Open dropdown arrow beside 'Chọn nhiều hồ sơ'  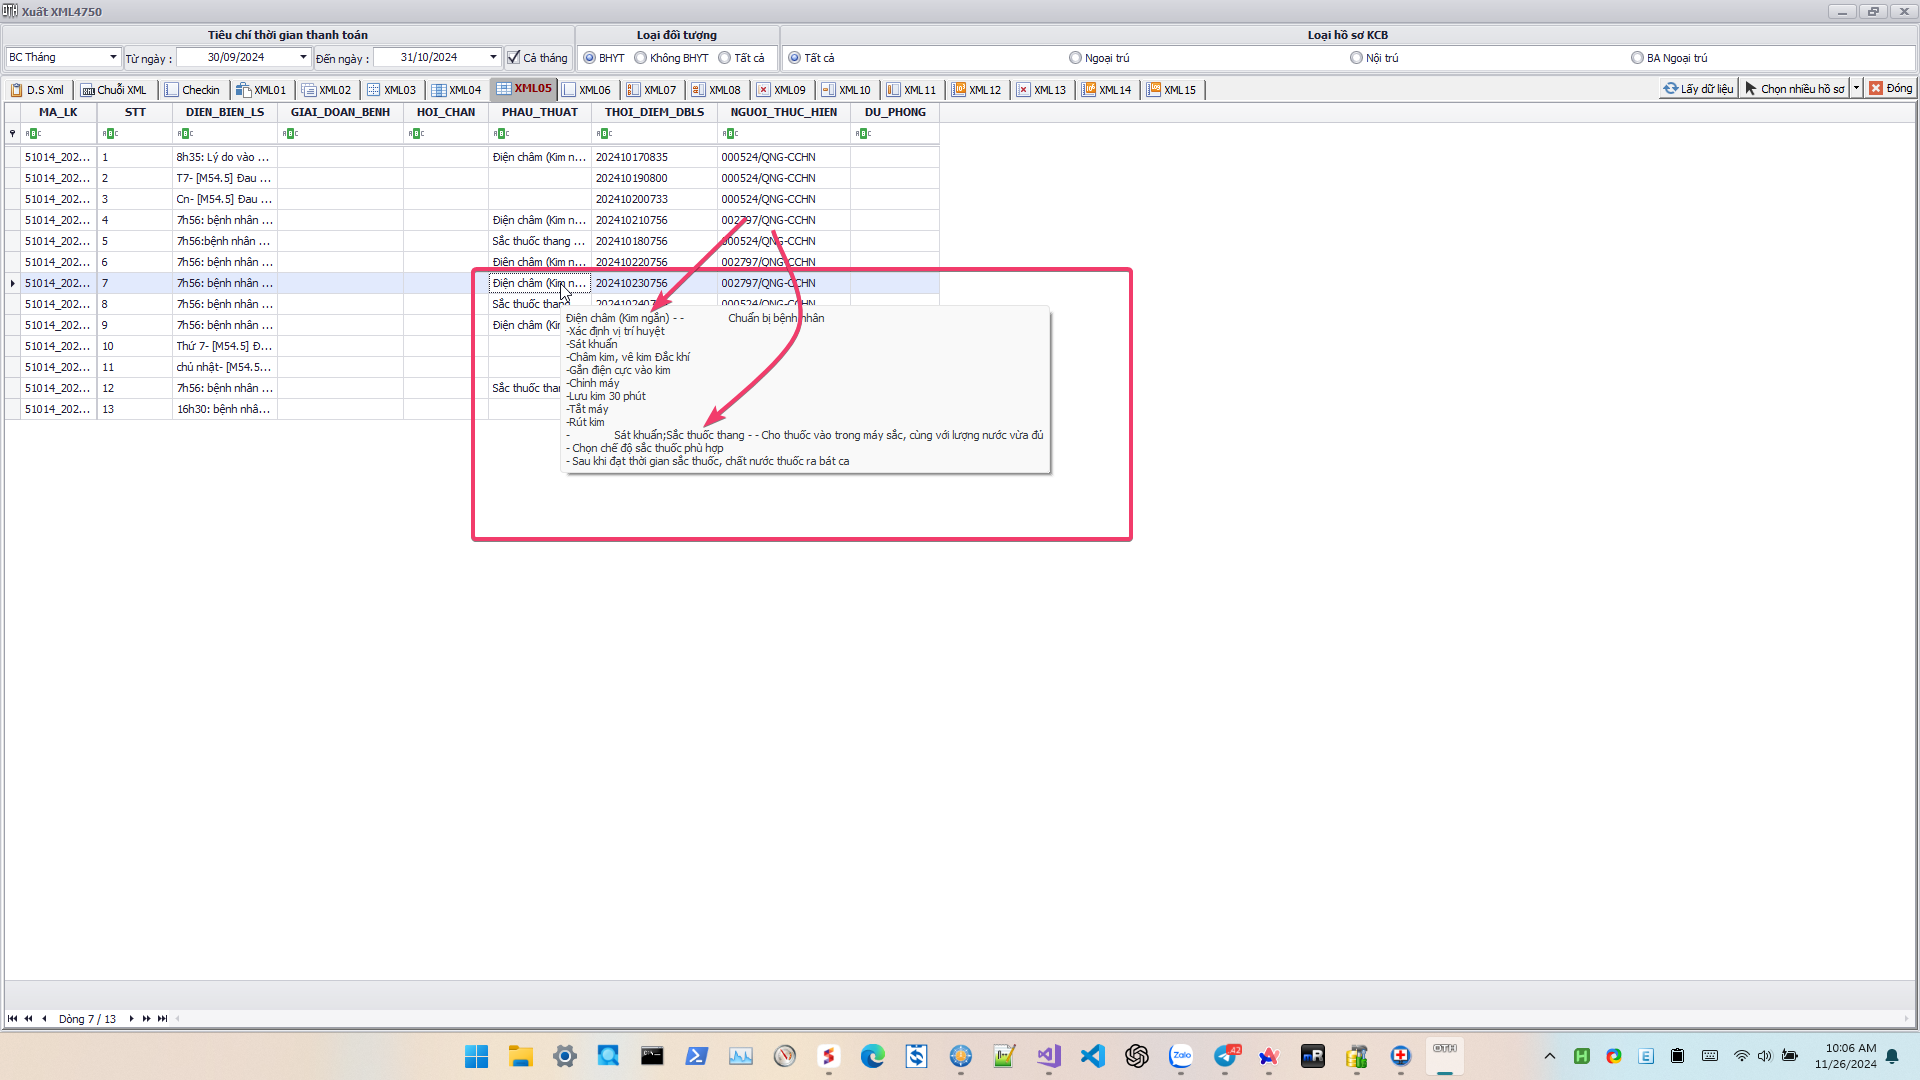1856,89
